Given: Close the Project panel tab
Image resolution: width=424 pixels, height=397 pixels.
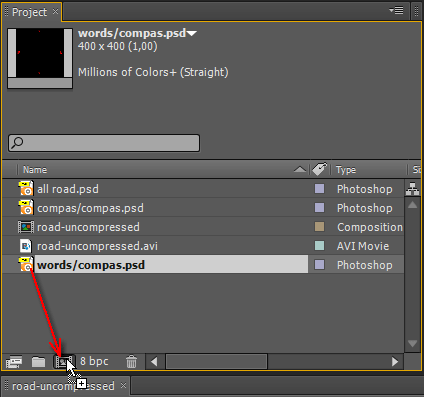Looking at the screenshot, I should (x=55, y=12).
